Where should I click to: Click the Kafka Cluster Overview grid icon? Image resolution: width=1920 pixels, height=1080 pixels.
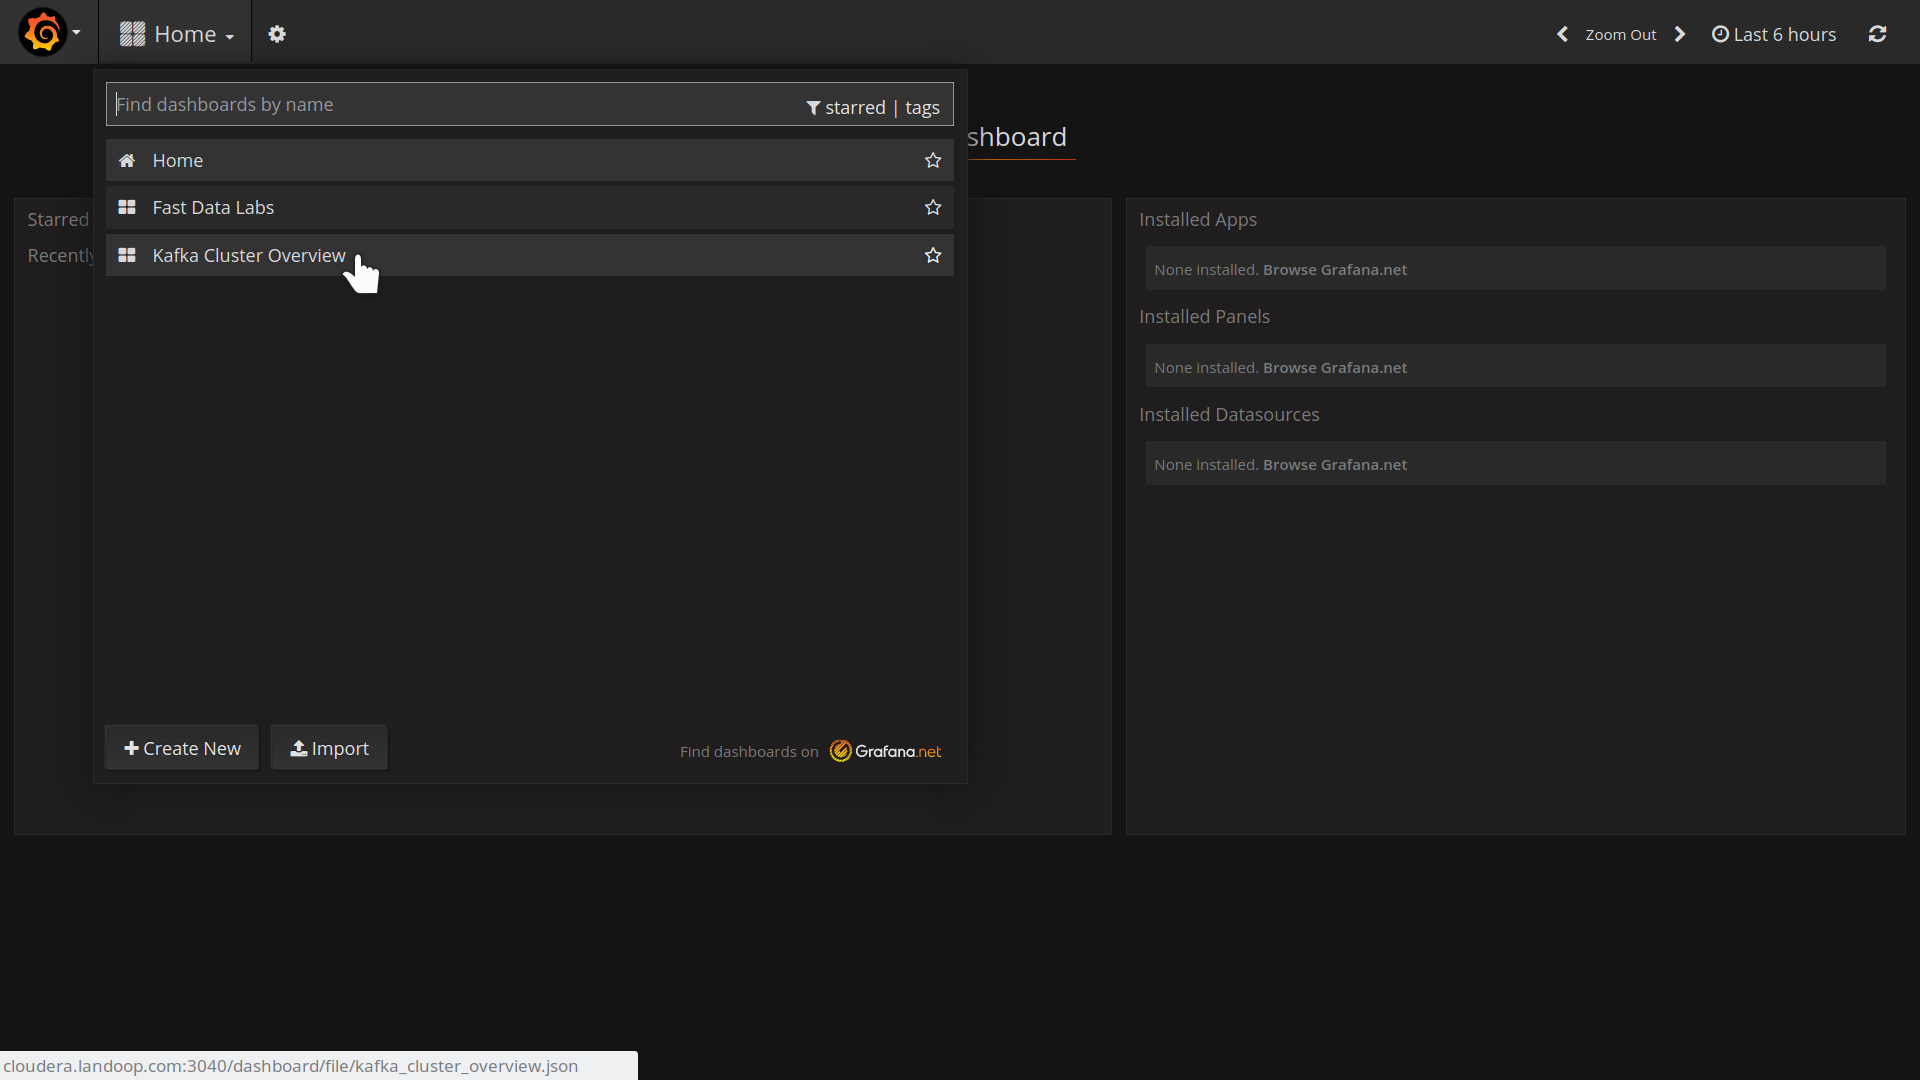tap(127, 255)
